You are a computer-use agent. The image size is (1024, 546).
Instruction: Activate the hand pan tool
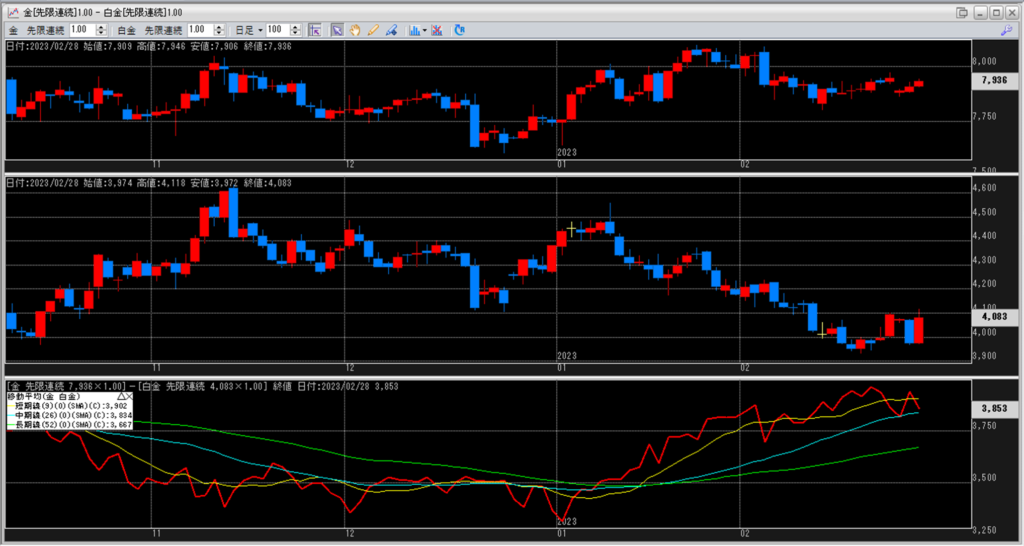(355, 30)
